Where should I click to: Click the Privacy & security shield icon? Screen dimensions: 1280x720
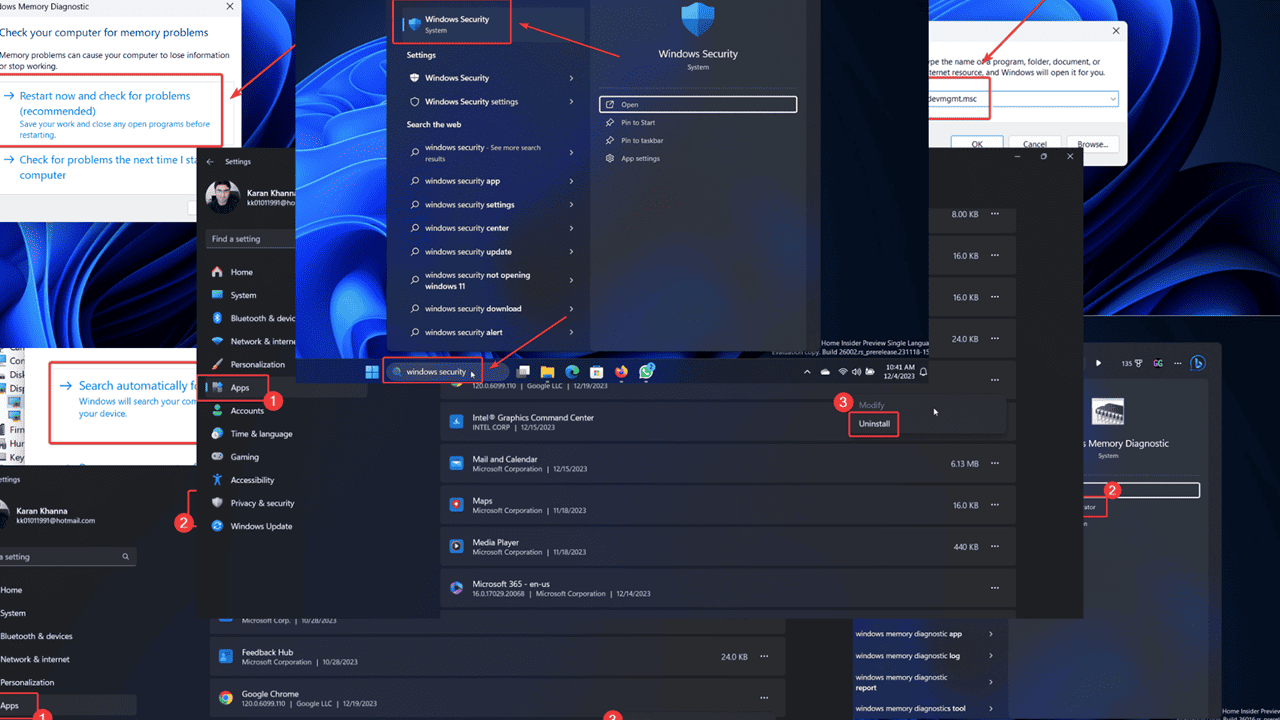pyautogui.click(x=217, y=503)
